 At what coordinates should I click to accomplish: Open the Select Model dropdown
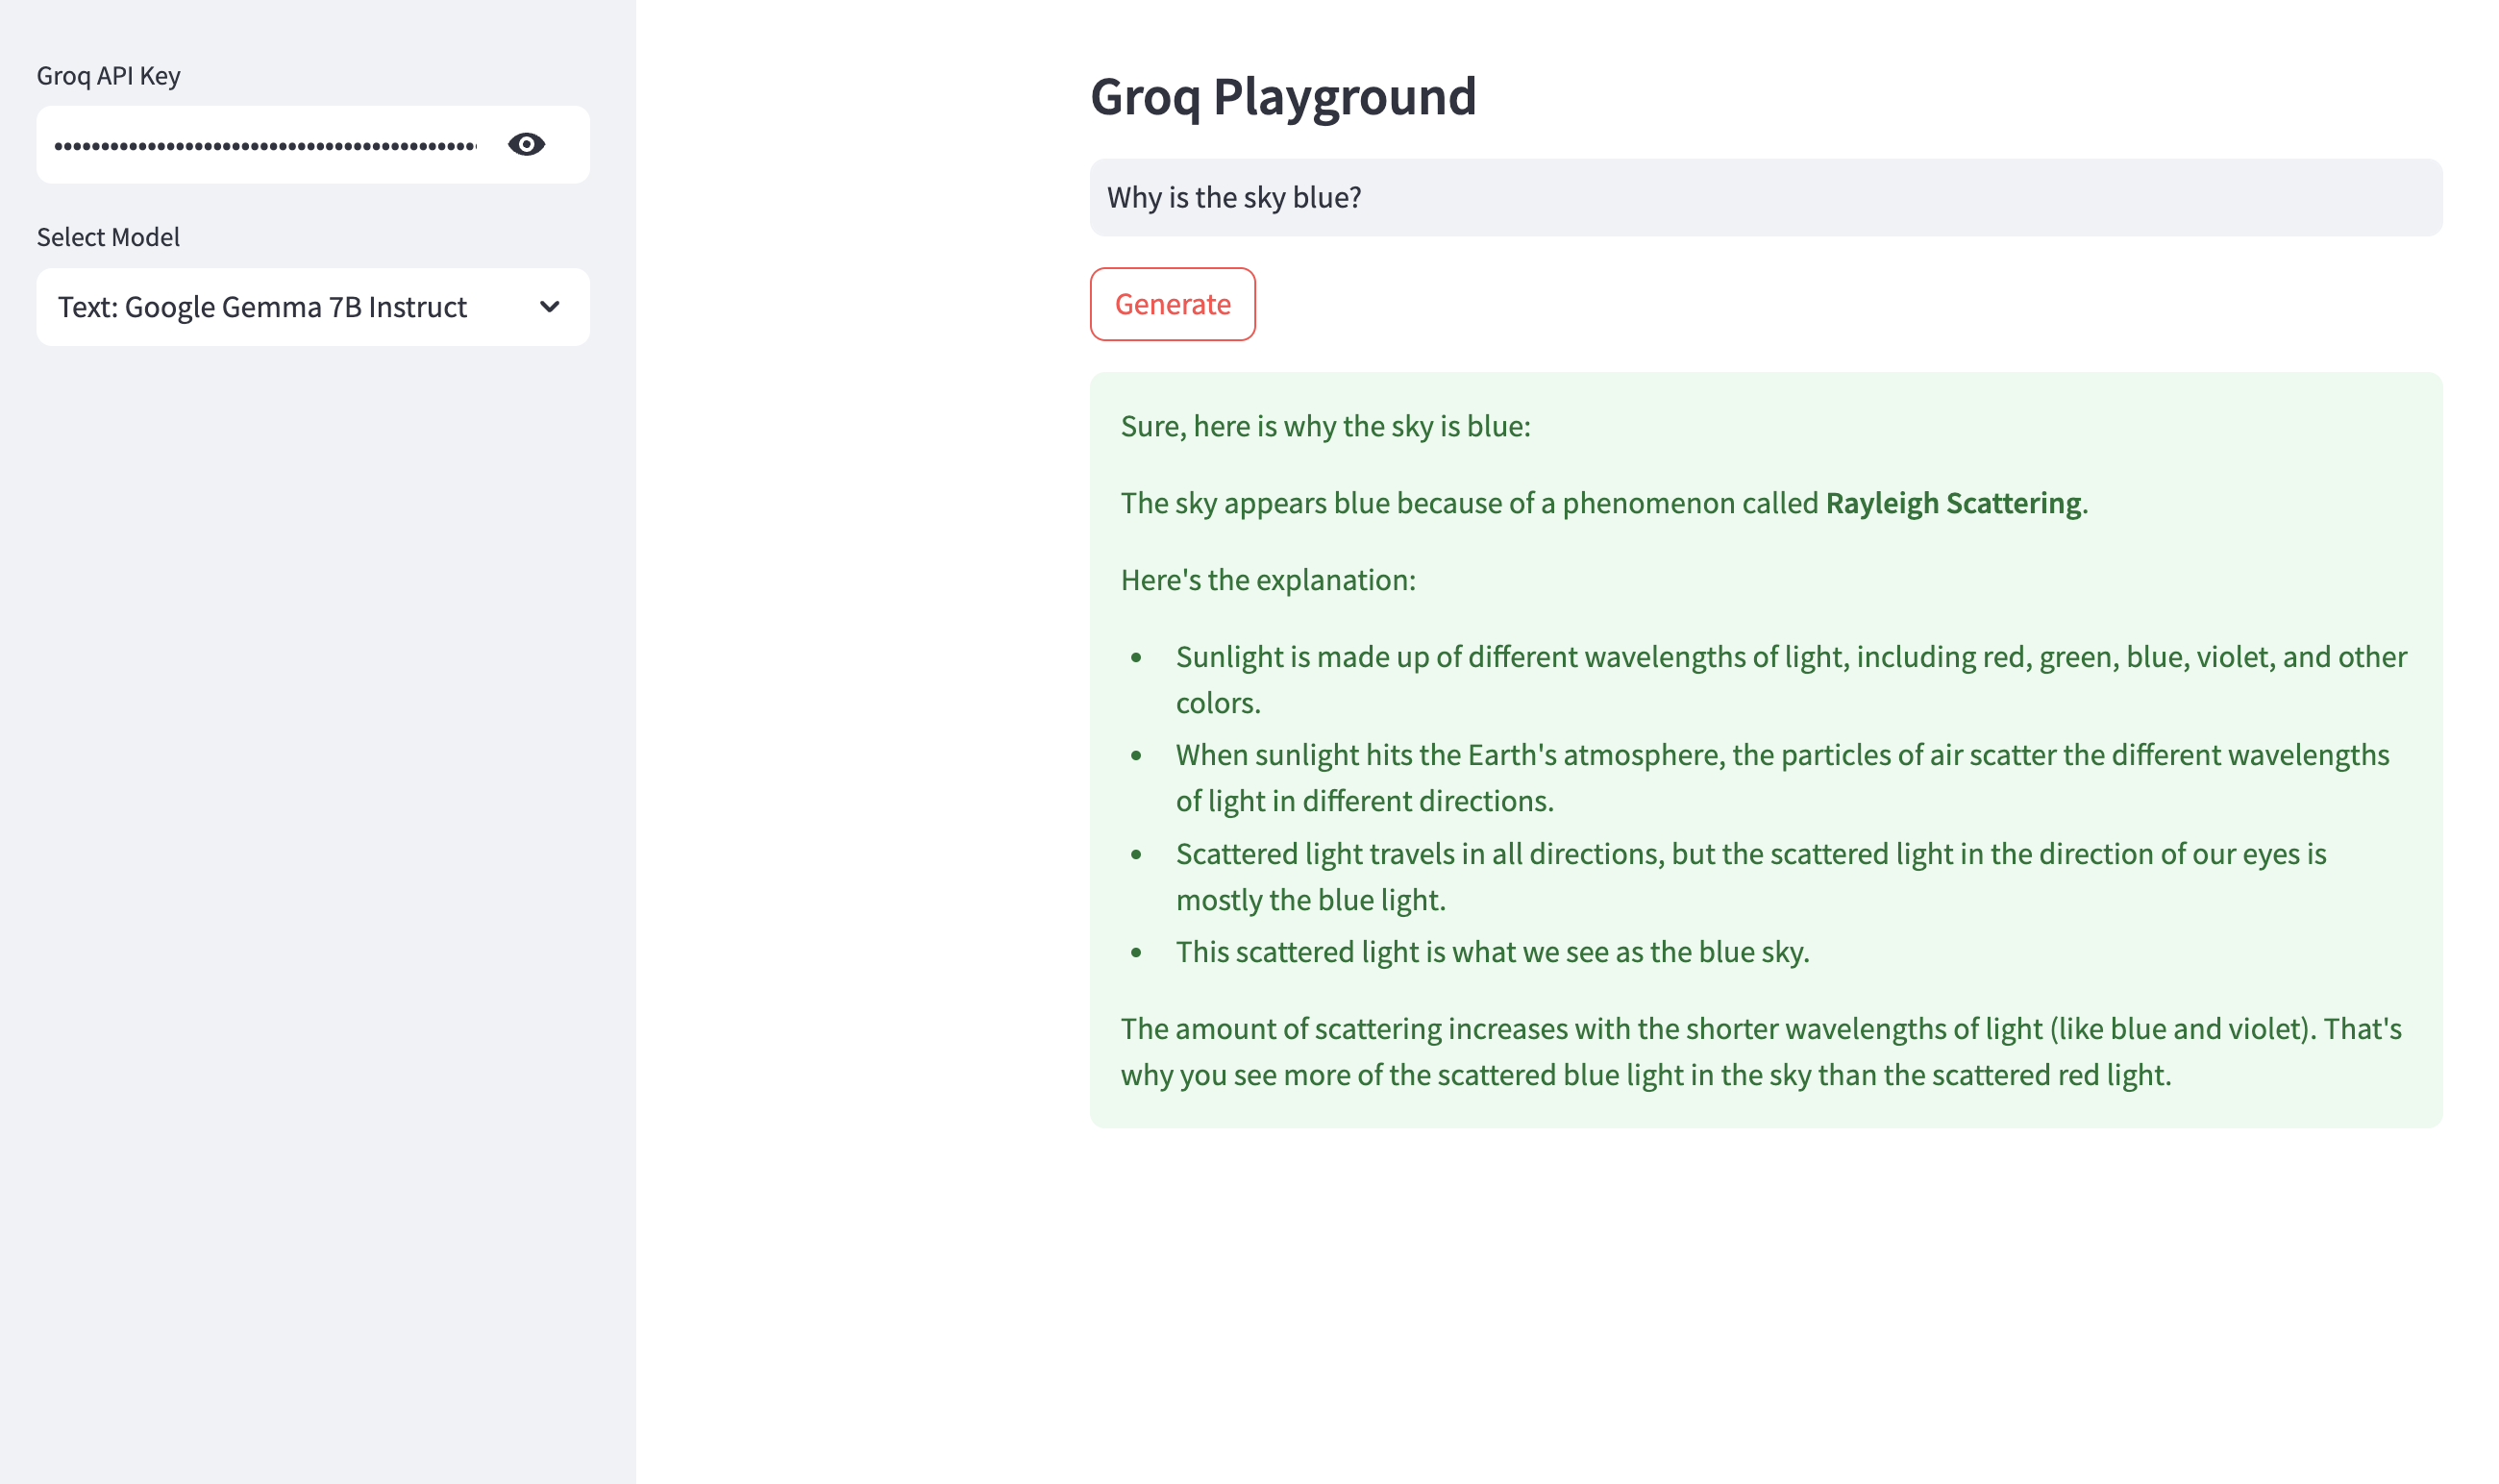312,307
